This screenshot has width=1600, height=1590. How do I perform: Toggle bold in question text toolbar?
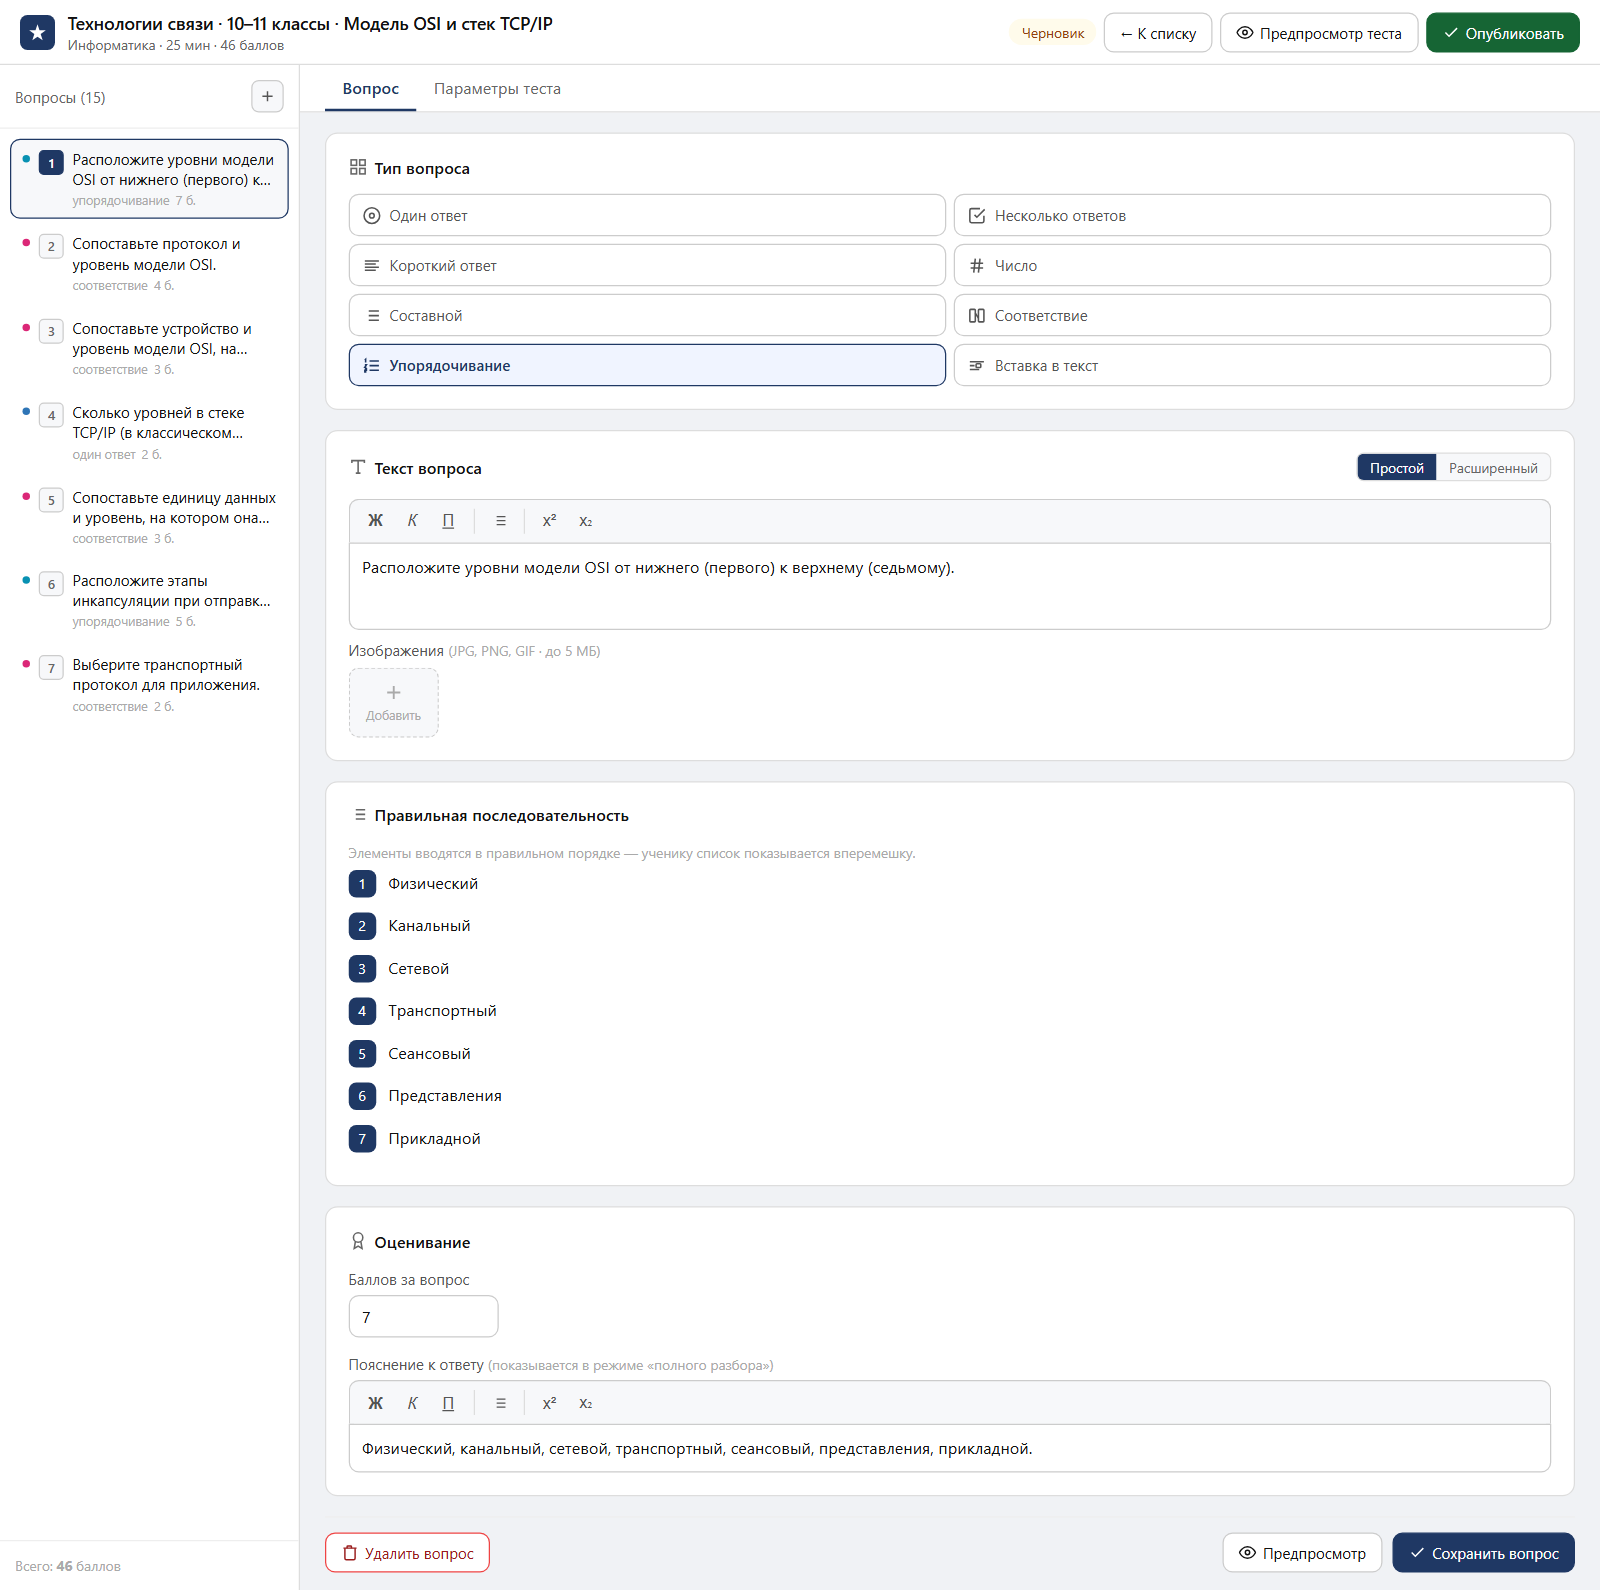coord(376,521)
